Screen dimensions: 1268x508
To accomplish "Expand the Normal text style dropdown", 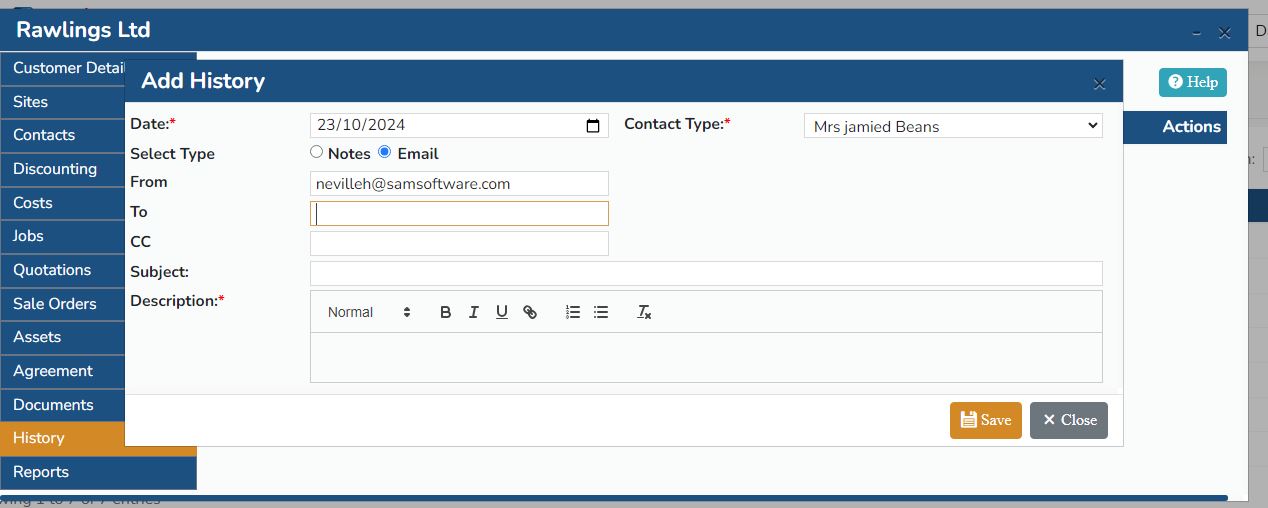I will click(x=369, y=312).
